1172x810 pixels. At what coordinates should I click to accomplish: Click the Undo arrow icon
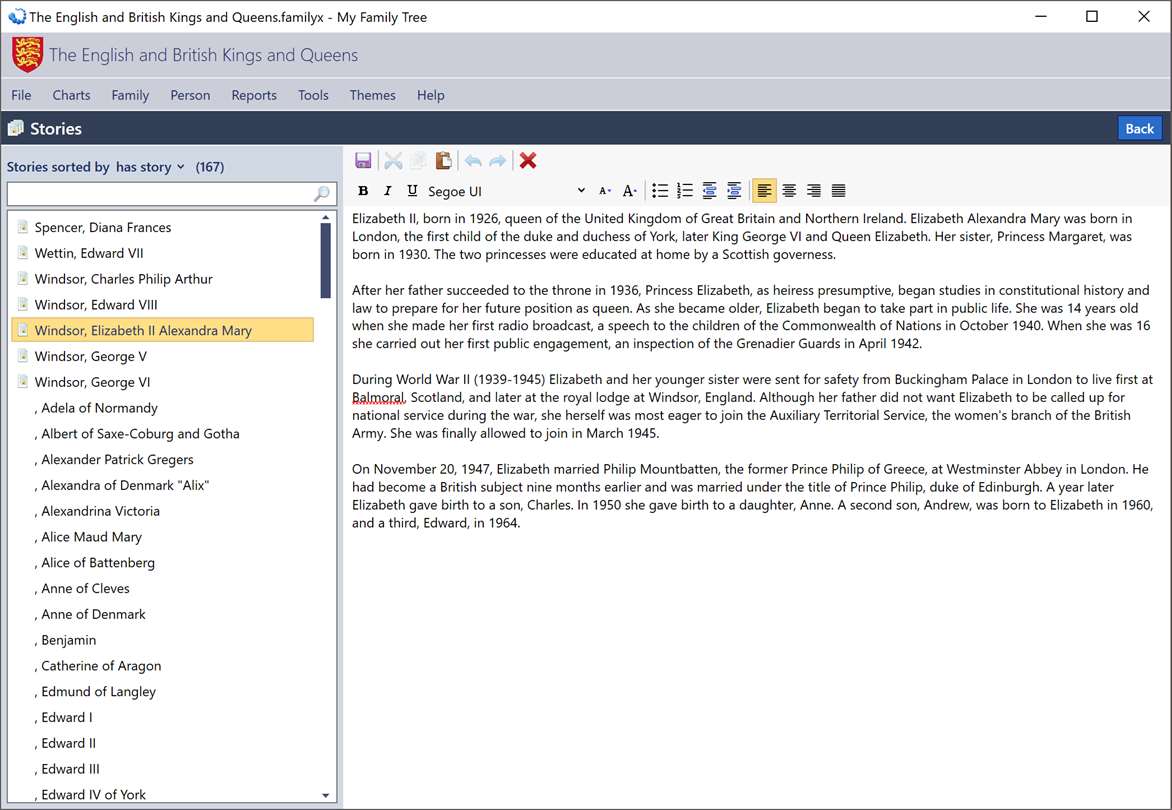[x=473, y=161]
